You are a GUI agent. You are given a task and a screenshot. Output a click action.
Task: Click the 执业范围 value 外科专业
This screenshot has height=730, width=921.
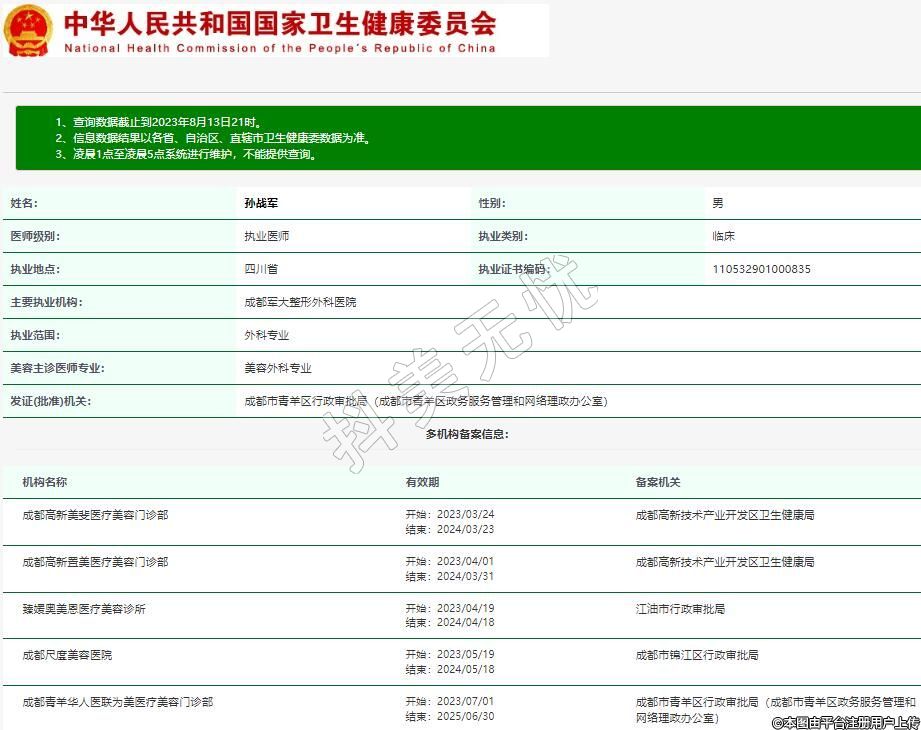pyautogui.click(x=267, y=335)
